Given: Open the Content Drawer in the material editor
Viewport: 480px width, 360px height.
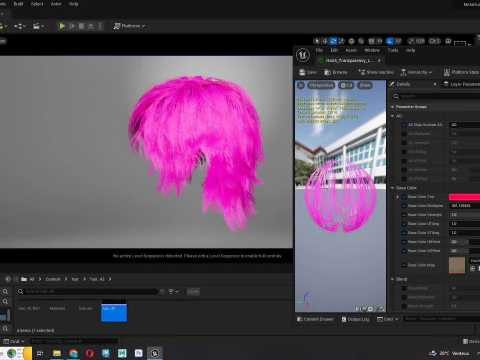Looking at the screenshot, I should (315, 319).
